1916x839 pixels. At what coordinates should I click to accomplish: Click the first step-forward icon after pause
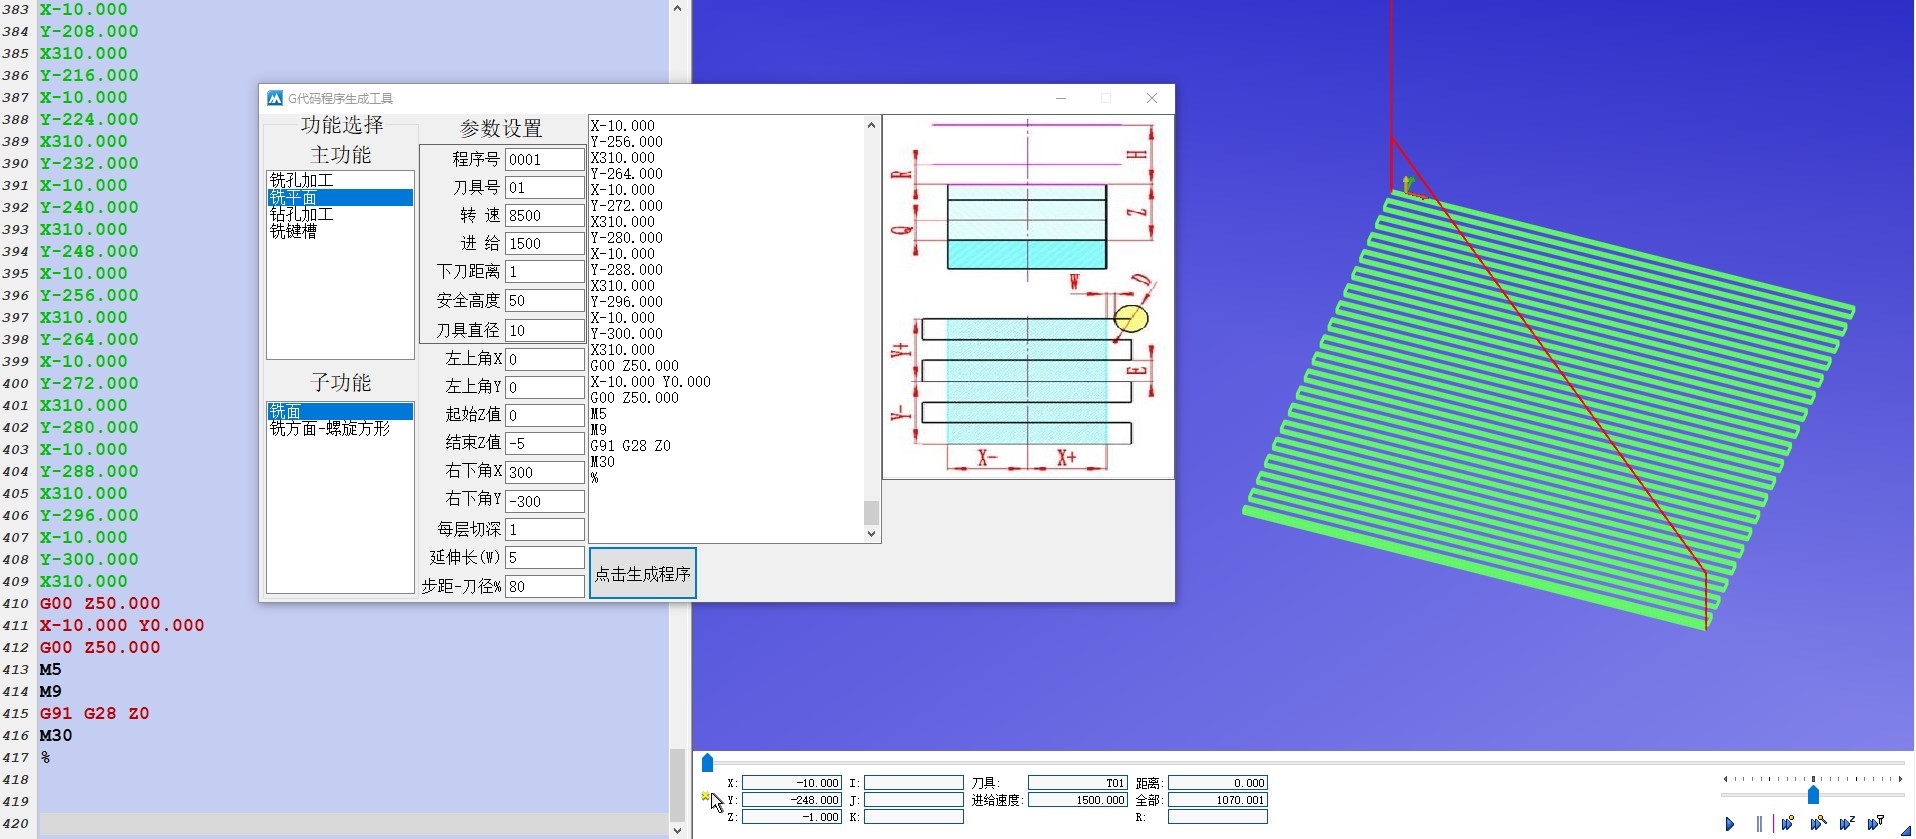coord(1788,824)
